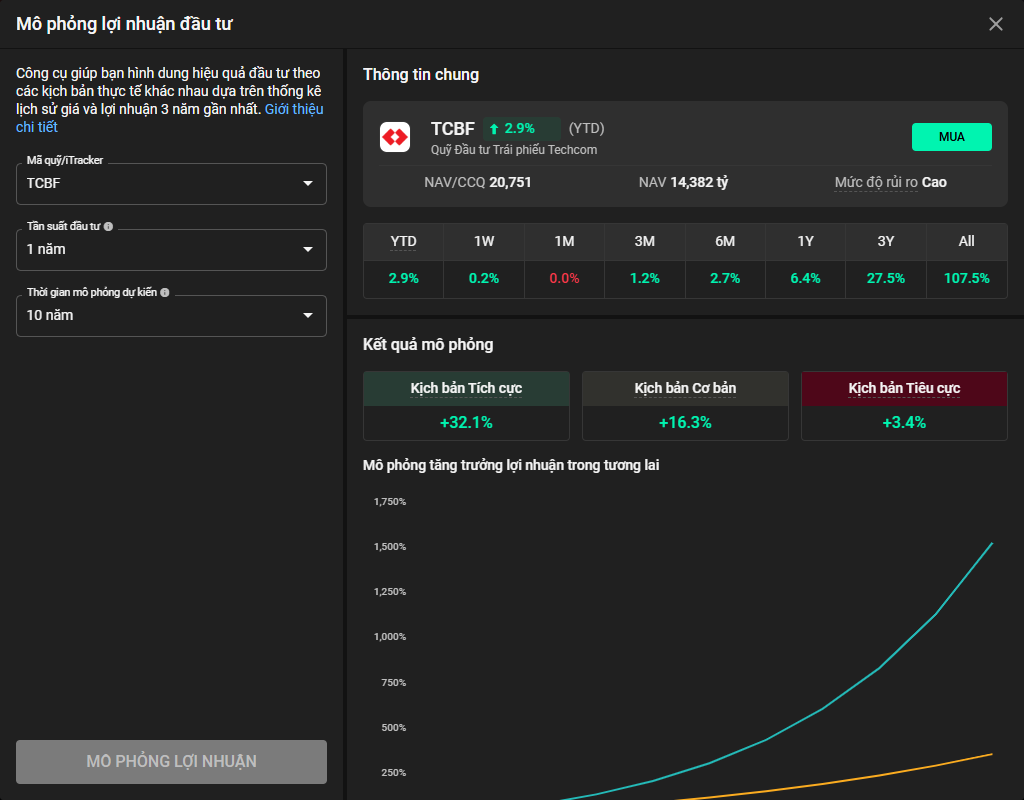The width and height of the screenshot is (1024, 800).
Task: Click the 1,500% chart axis label
Action: 390,547
